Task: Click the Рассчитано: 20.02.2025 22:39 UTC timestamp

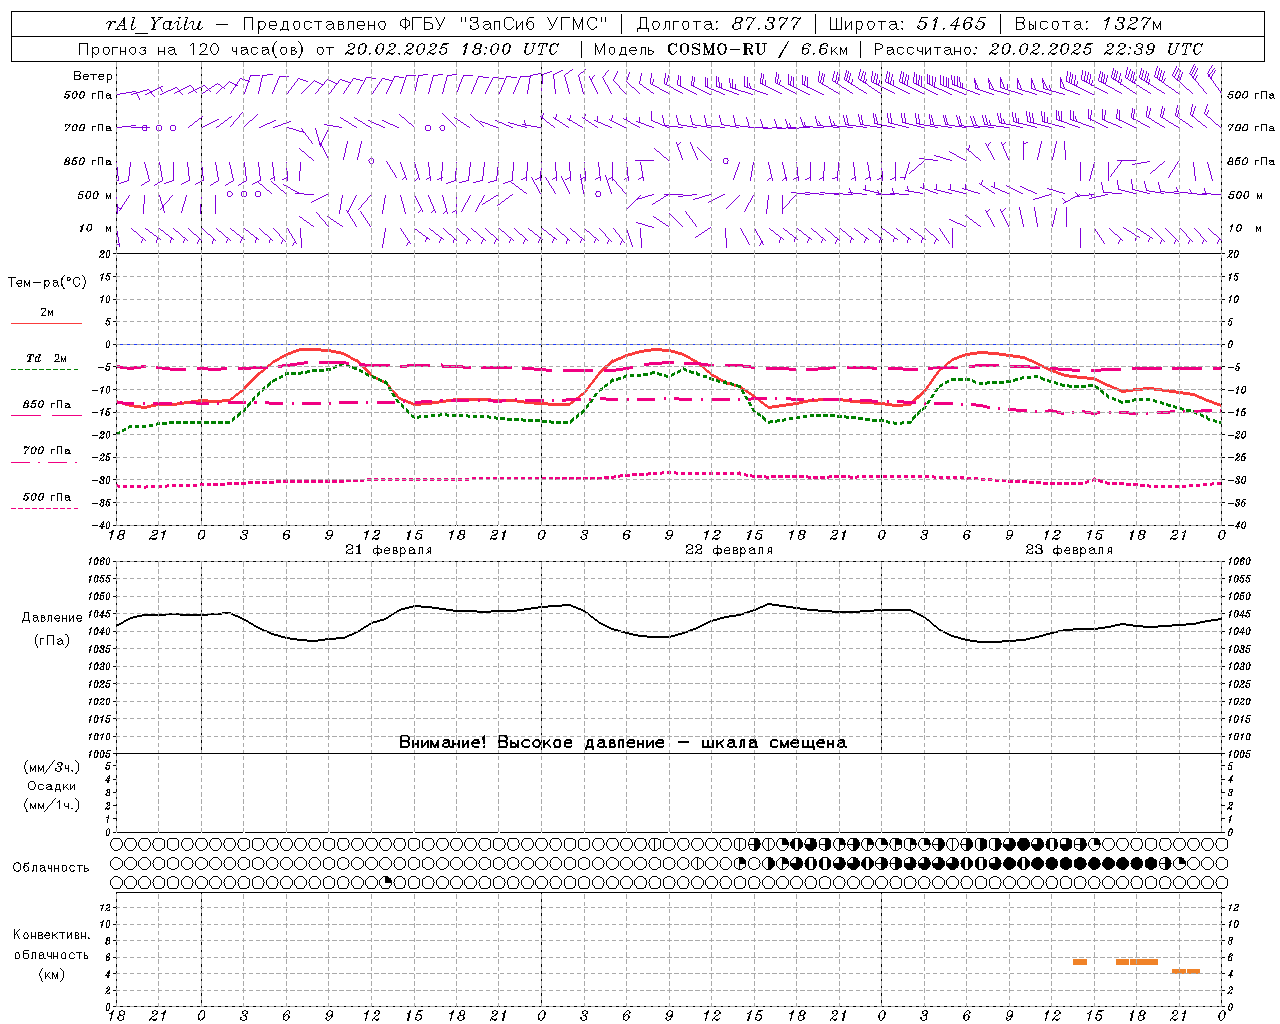Action: 1038,49
